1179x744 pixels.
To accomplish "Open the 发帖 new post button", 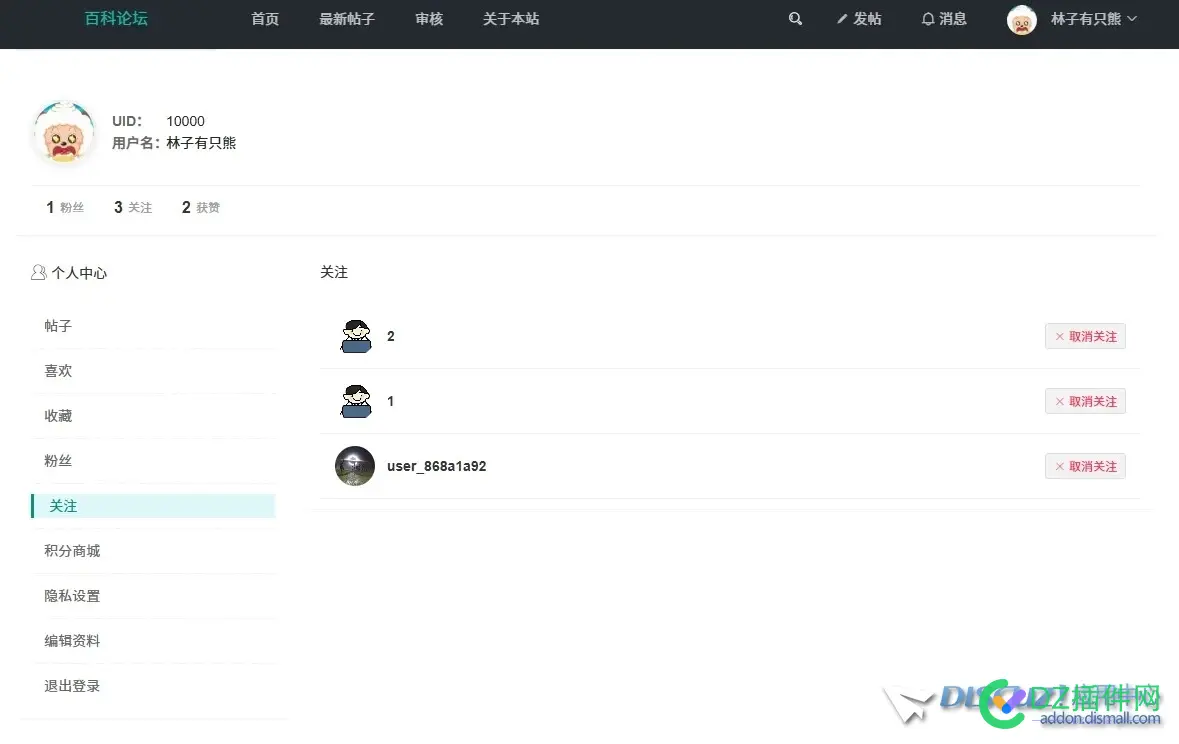I will 859,19.
